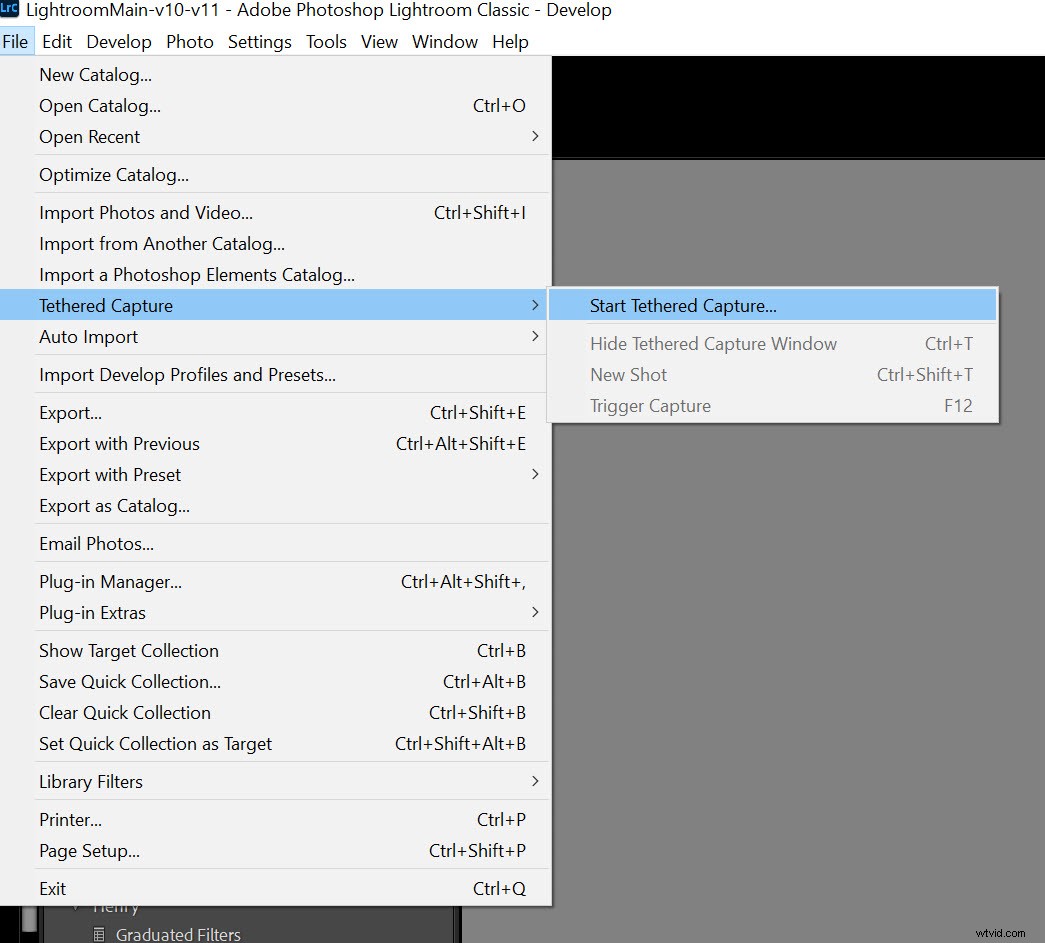Image resolution: width=1045 pixels, height=943 pixels.
Task: Choose Open Catalog menu entry
Action: click(x=275, y=105)
